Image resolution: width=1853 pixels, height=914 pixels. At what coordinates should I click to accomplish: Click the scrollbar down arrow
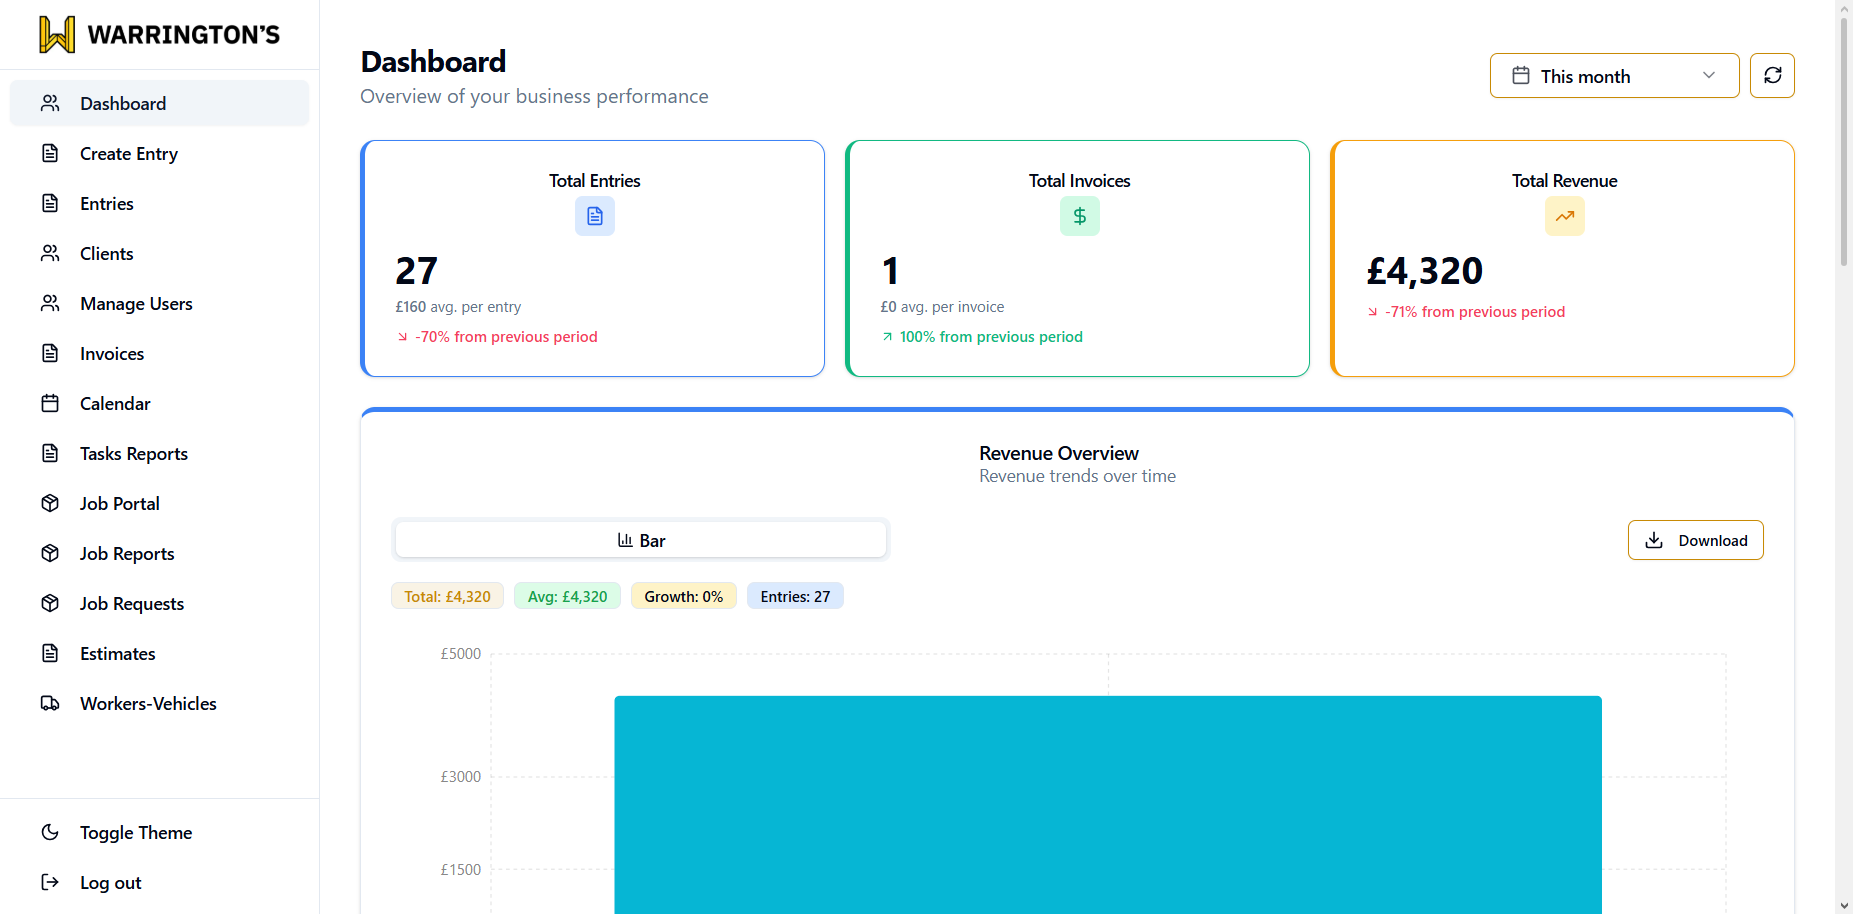tap(1844, 906)
